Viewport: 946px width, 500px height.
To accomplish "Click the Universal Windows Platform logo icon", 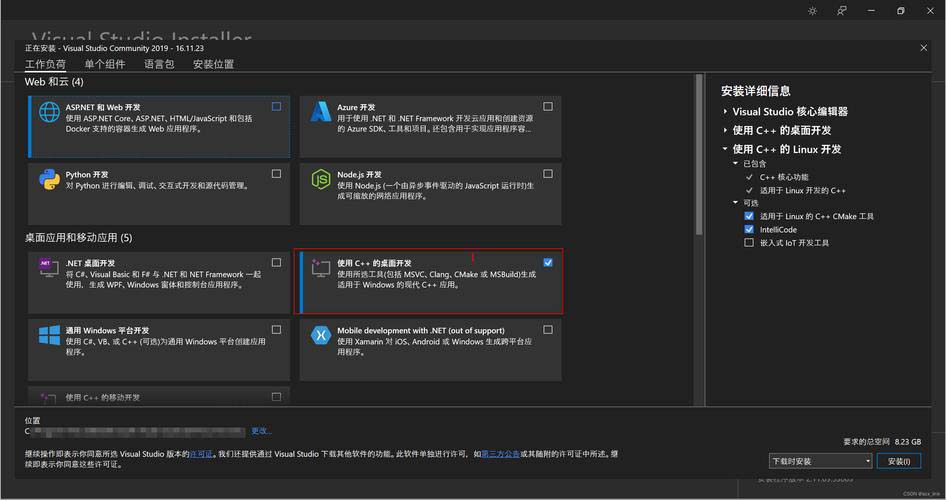I will 49,336.
